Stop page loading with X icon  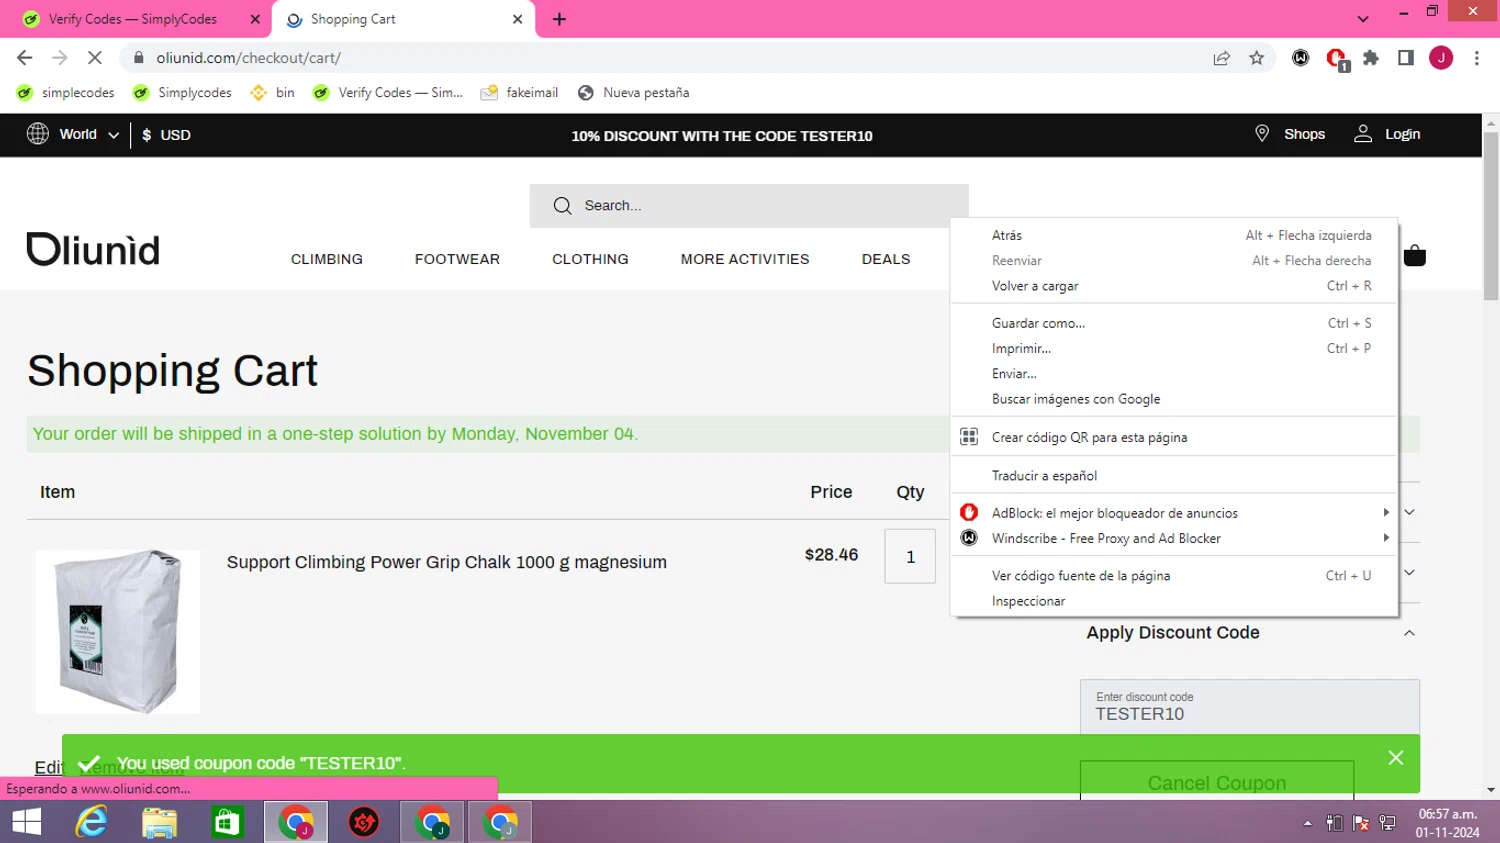94,58
